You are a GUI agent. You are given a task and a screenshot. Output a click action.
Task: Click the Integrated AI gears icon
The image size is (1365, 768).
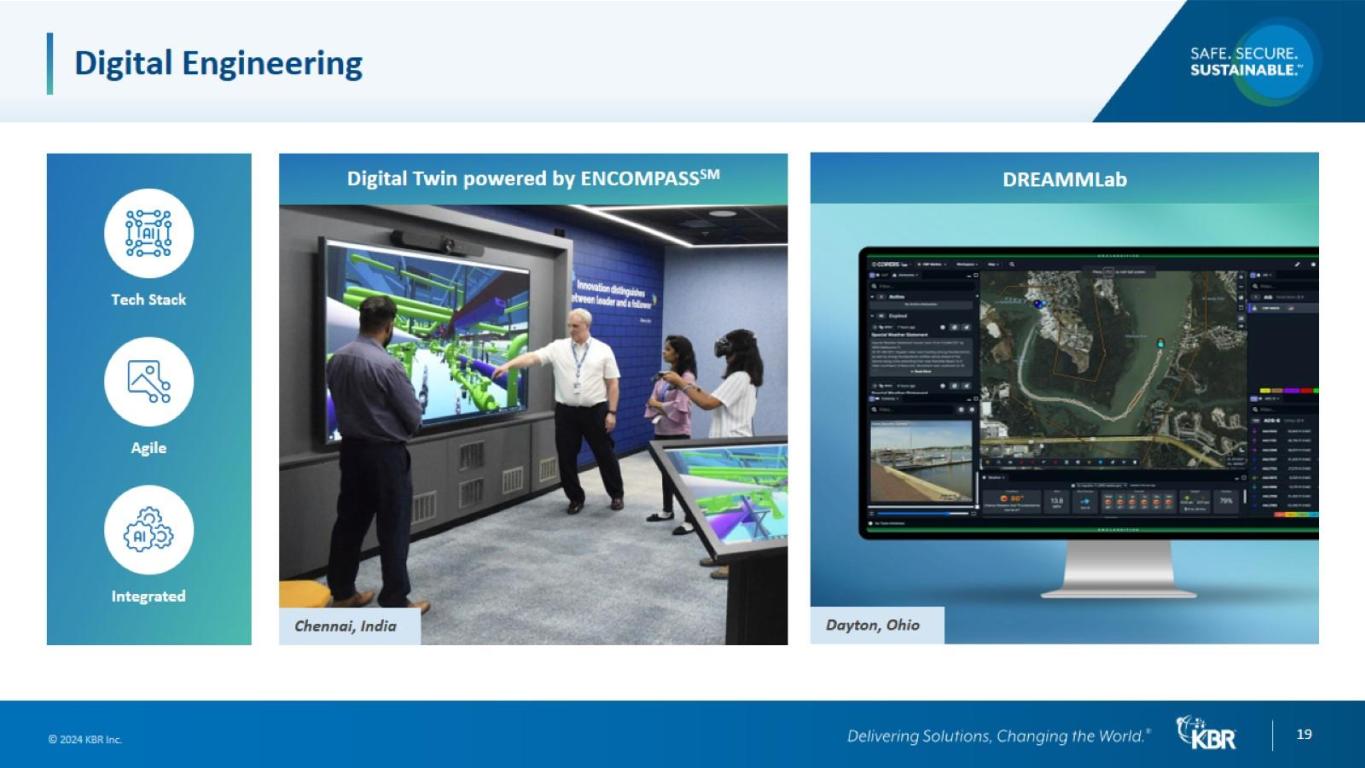148,529
